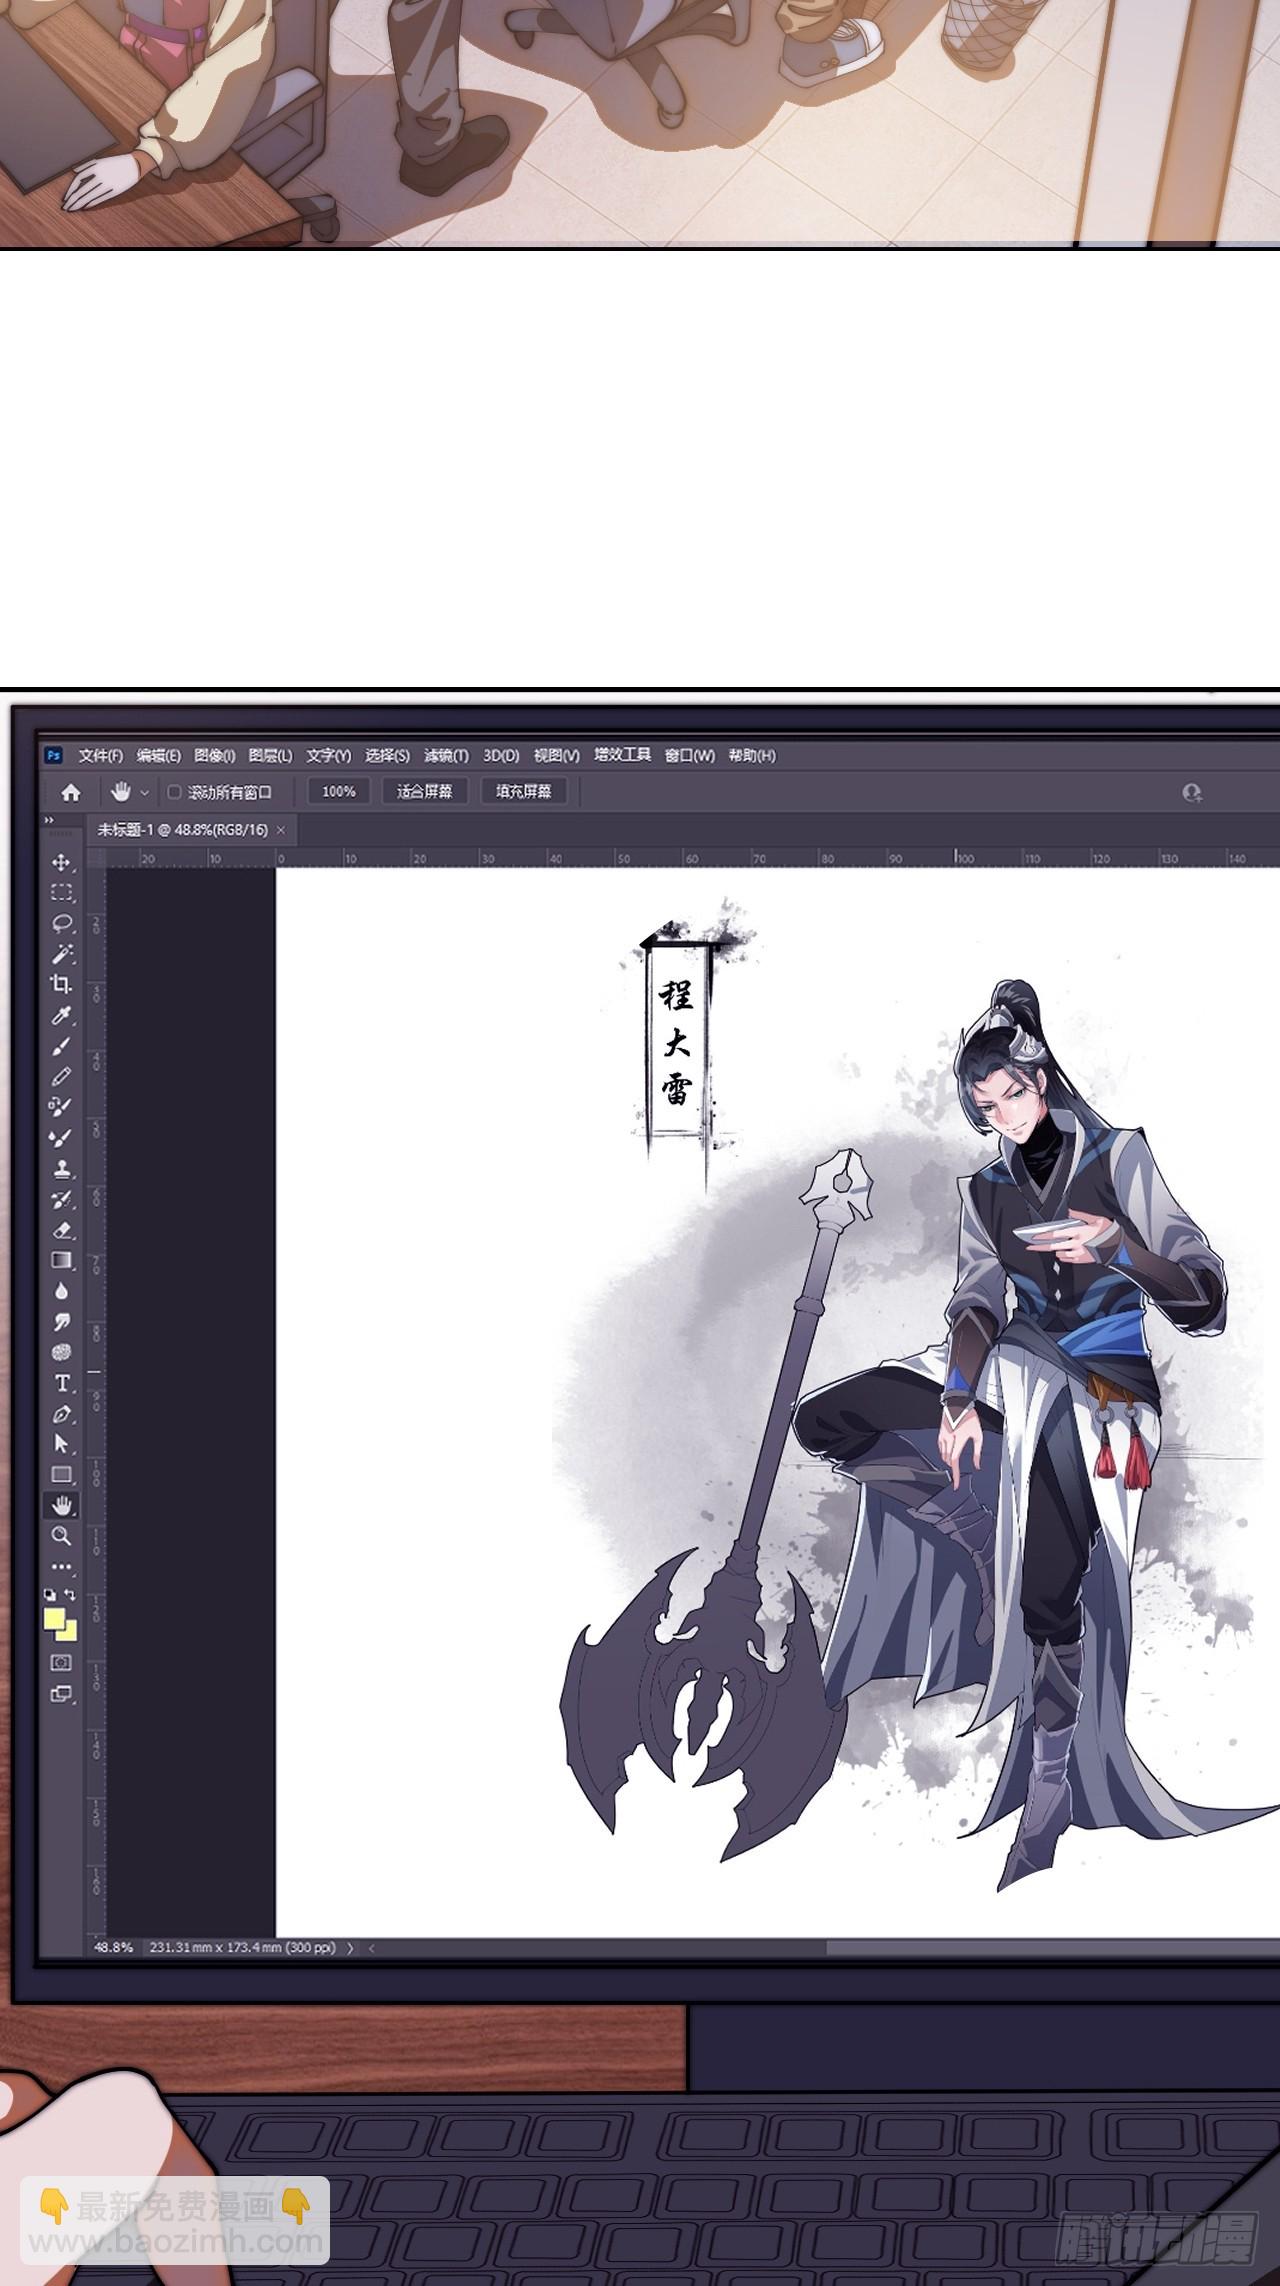Expand the status bar info arrow

point(350,1948)
